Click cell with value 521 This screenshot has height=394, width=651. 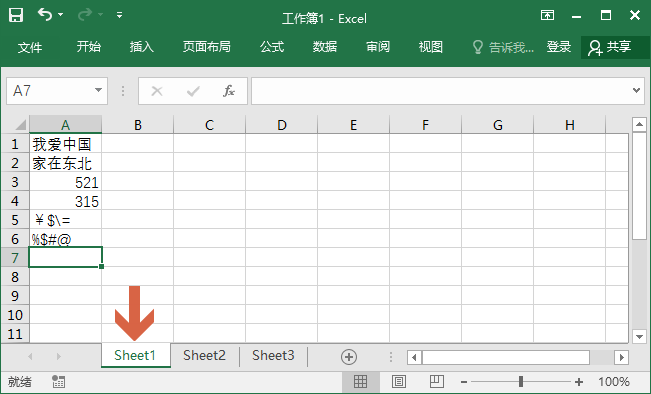[x=65, y=182]
